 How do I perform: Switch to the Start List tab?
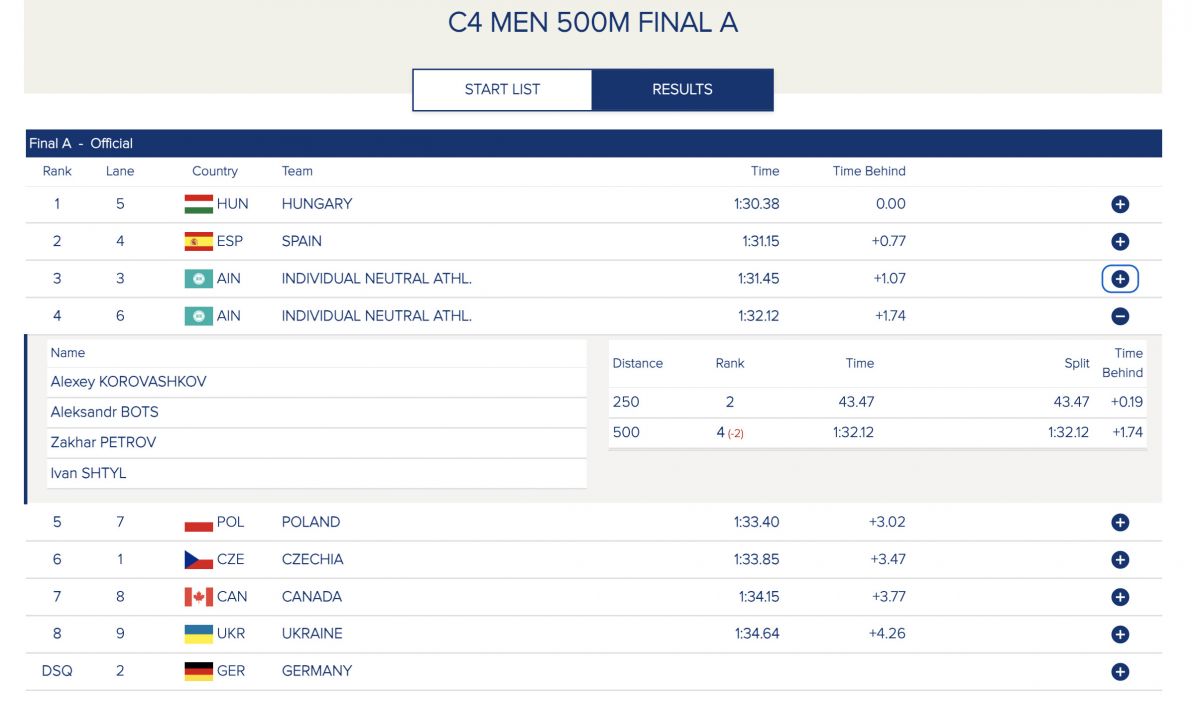click(502, 89)
